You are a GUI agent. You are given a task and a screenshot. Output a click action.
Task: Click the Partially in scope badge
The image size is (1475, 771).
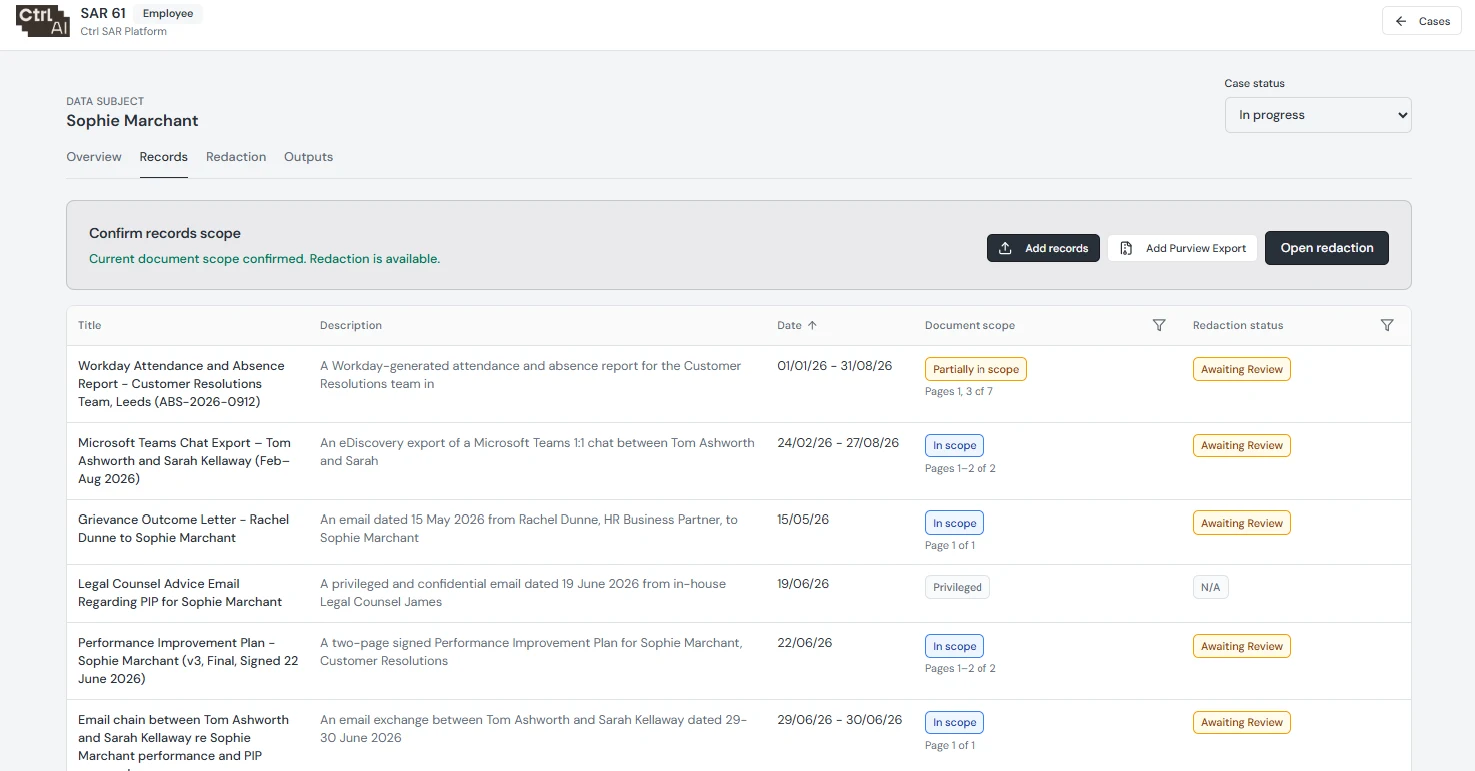click(x=976, y=369)
